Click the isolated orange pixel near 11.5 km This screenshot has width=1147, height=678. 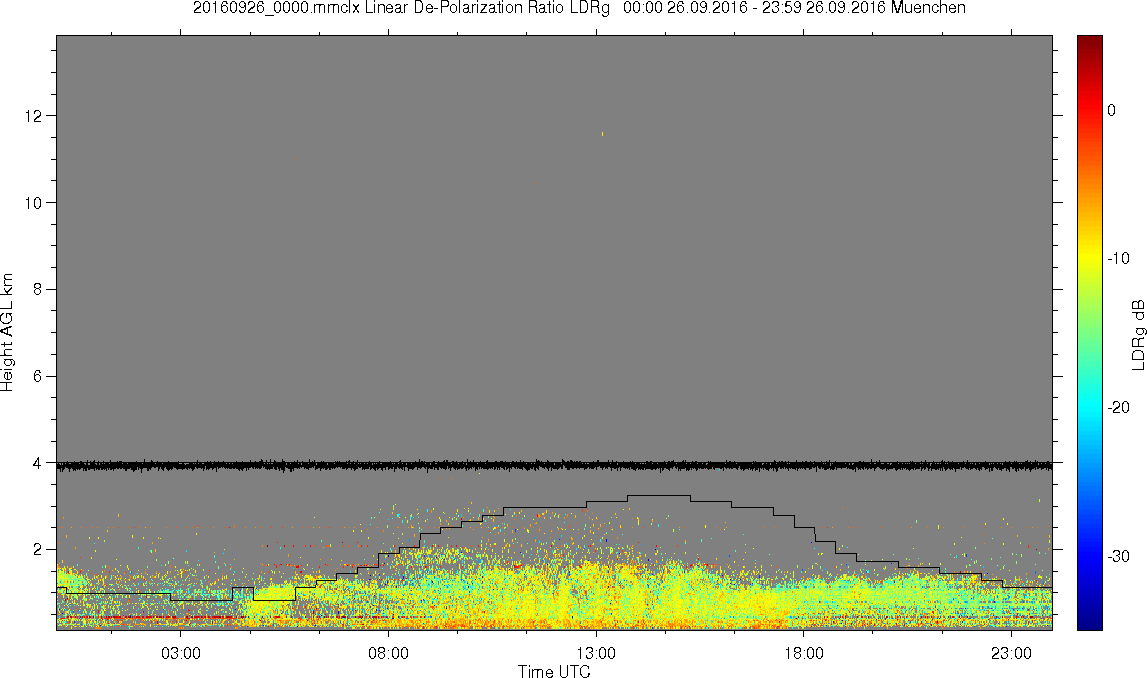[x=603, y=134]
